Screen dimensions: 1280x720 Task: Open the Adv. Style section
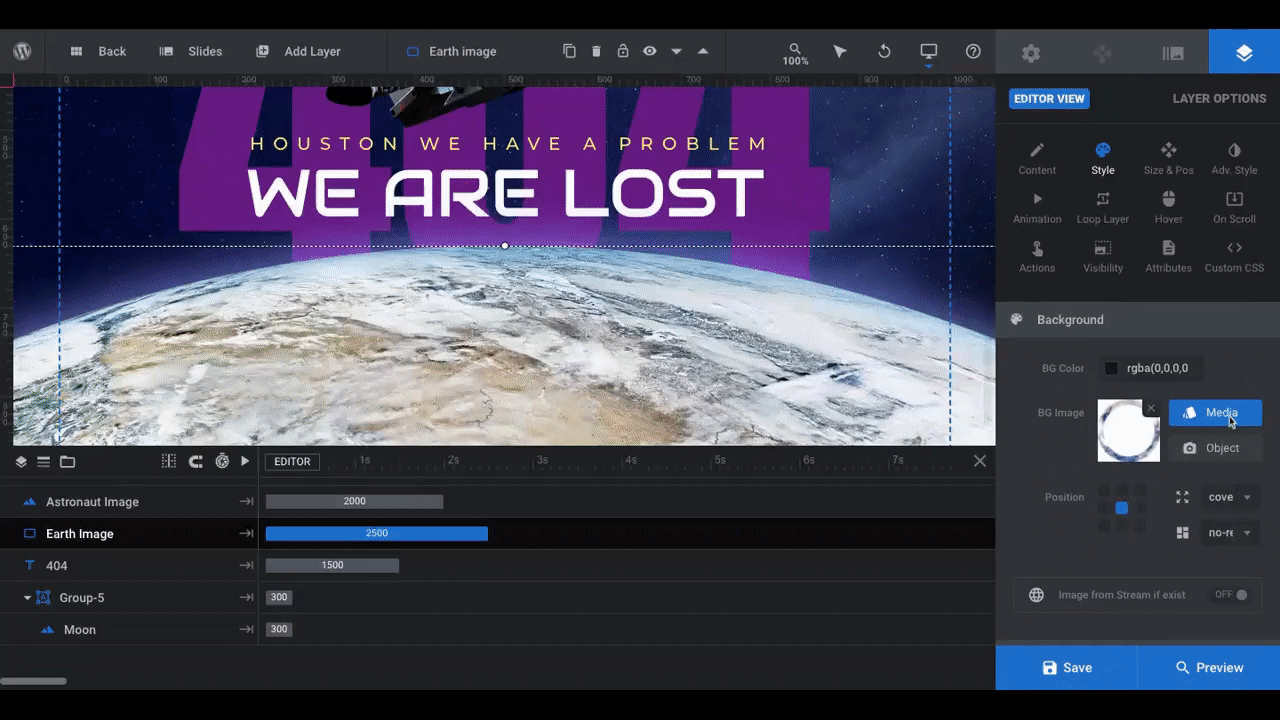click(1234, 159)
